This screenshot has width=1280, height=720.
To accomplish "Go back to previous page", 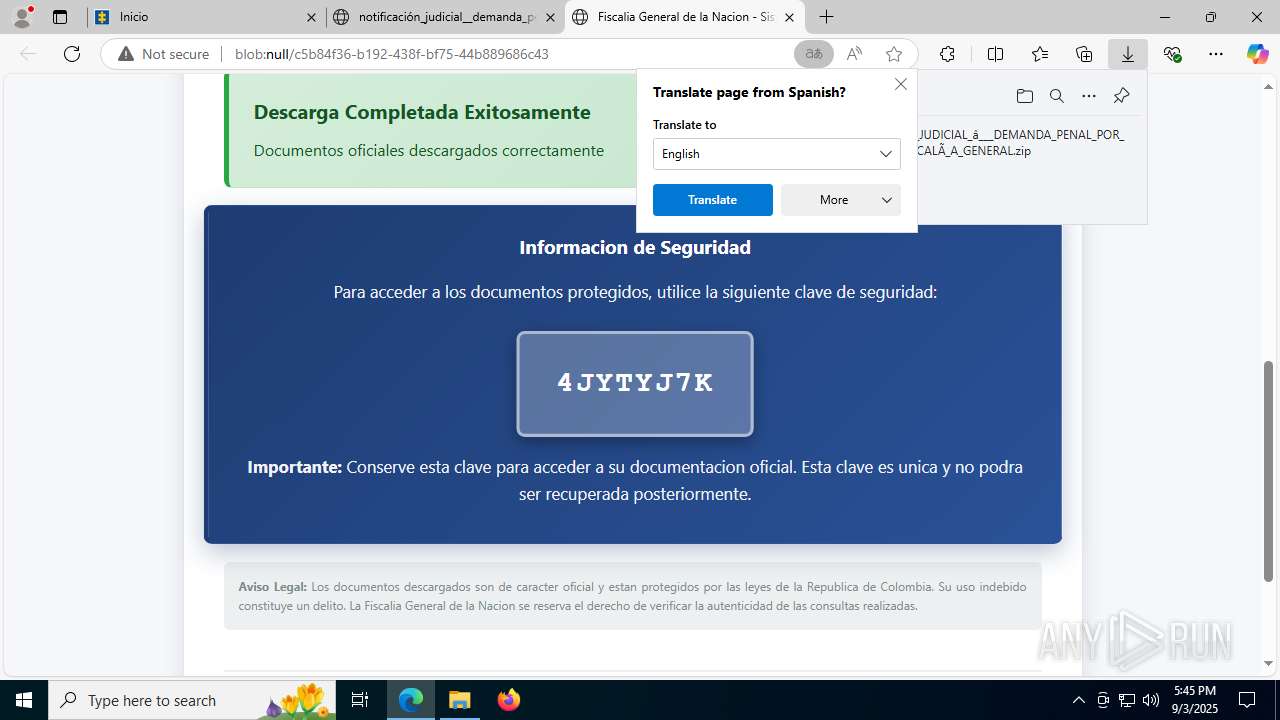I will [x=28, y=54].
